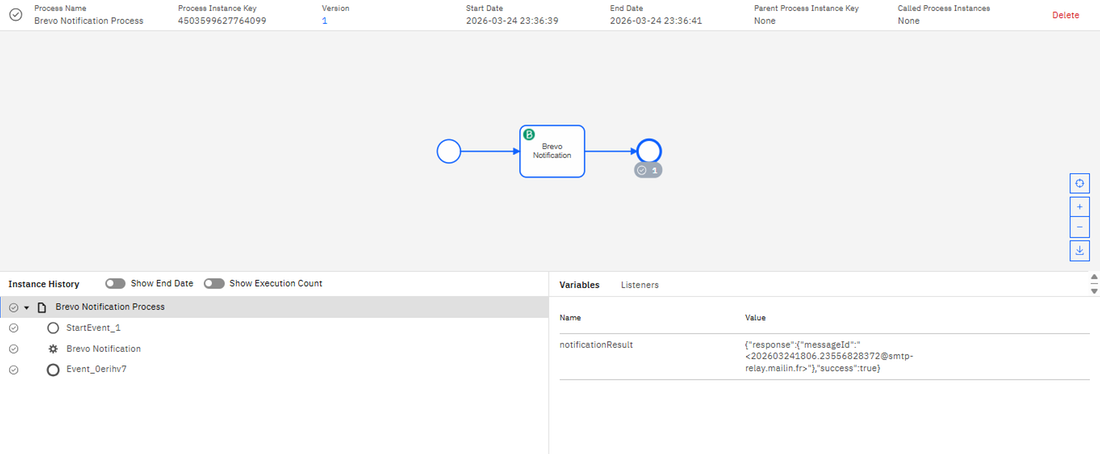This screenshot has height=454, width=1100.
Task: Select the Brevo Notification task node
Action: (x=552, y=151)
